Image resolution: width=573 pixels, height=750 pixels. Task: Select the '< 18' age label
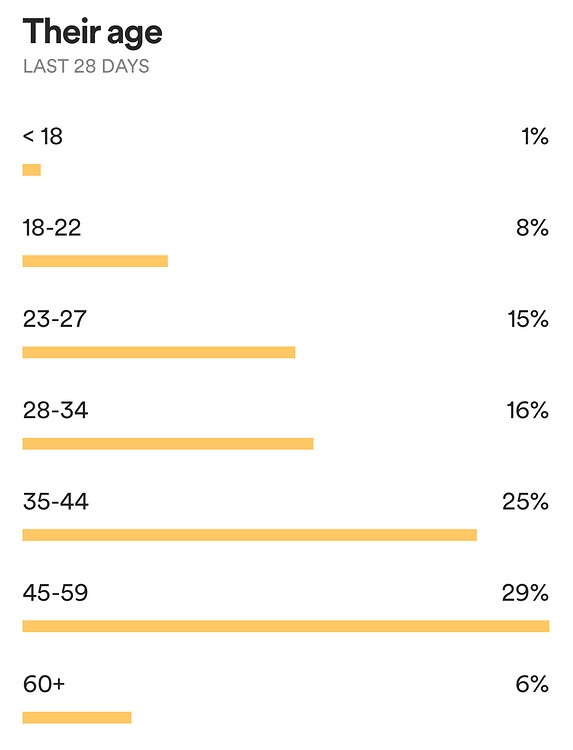[x=43, y=136]
